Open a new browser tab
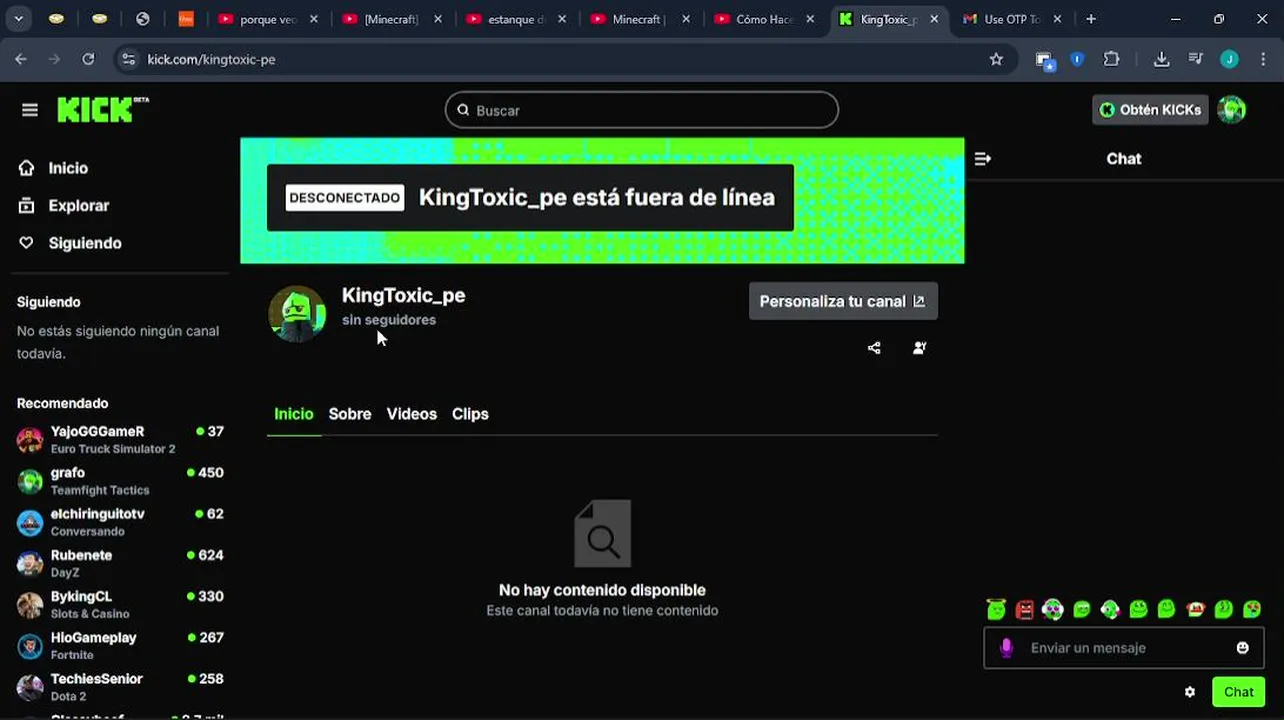Screen dimensions: 1284x720 pos(1091,19)
